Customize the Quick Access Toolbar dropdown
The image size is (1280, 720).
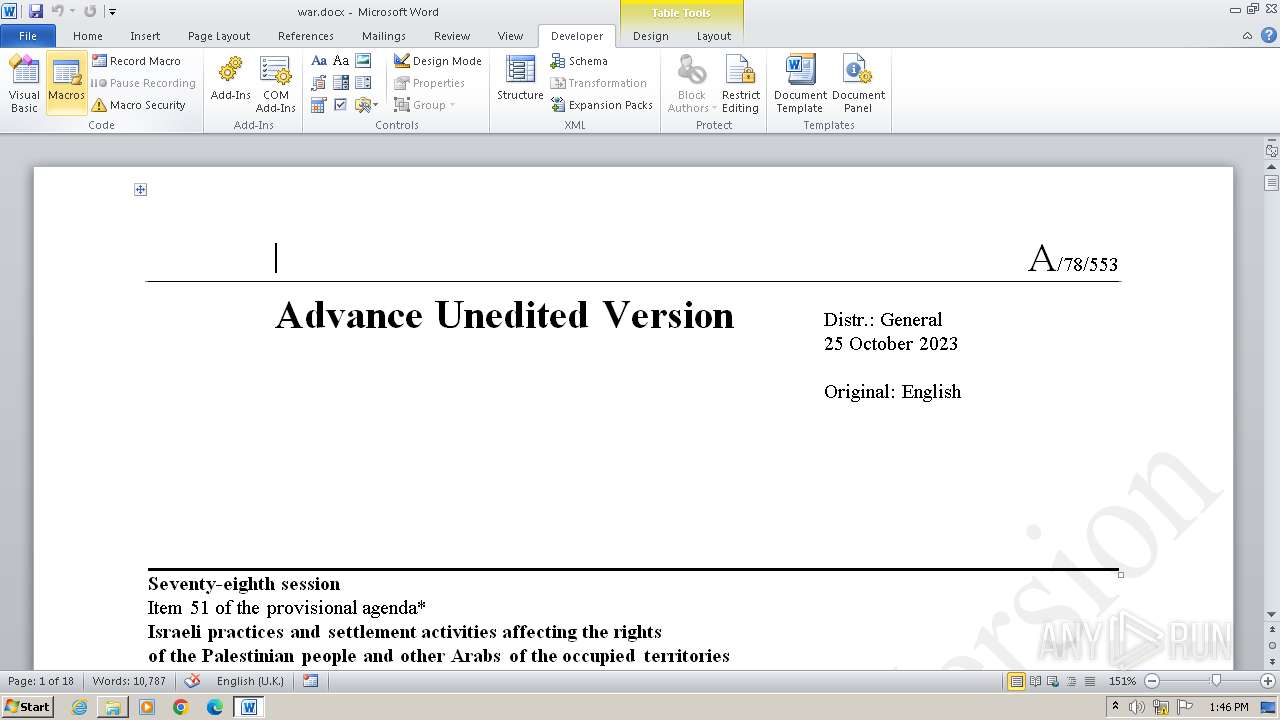click(x=112, y=12)
